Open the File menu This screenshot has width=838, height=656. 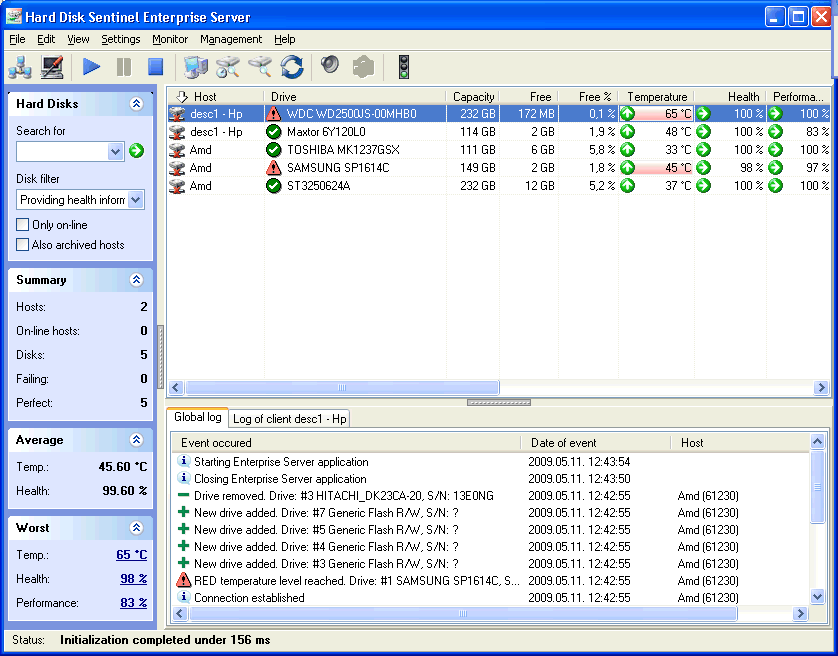(x=17, y=39)
